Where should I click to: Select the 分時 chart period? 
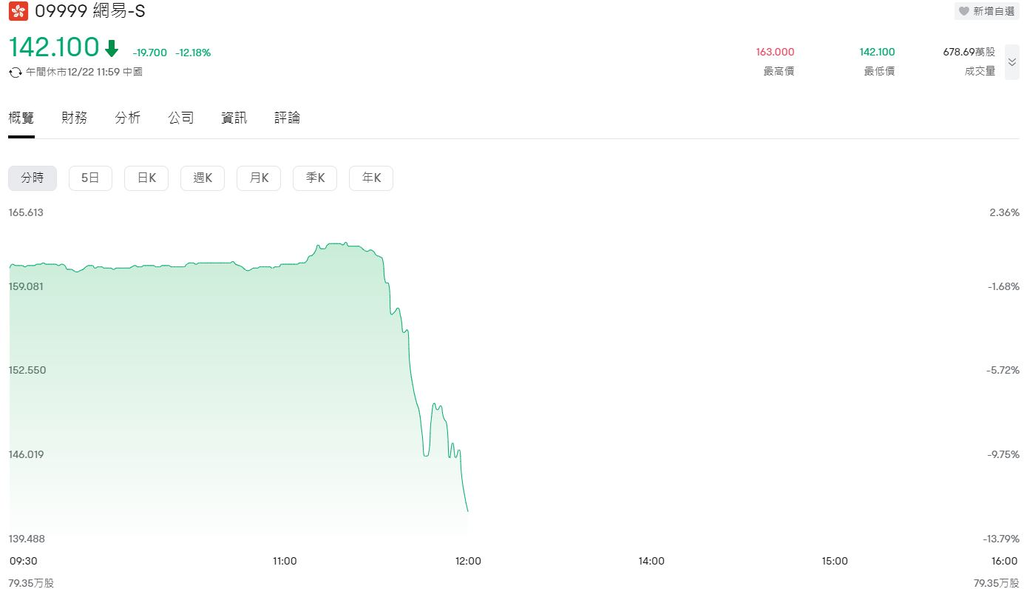(33, 178)
